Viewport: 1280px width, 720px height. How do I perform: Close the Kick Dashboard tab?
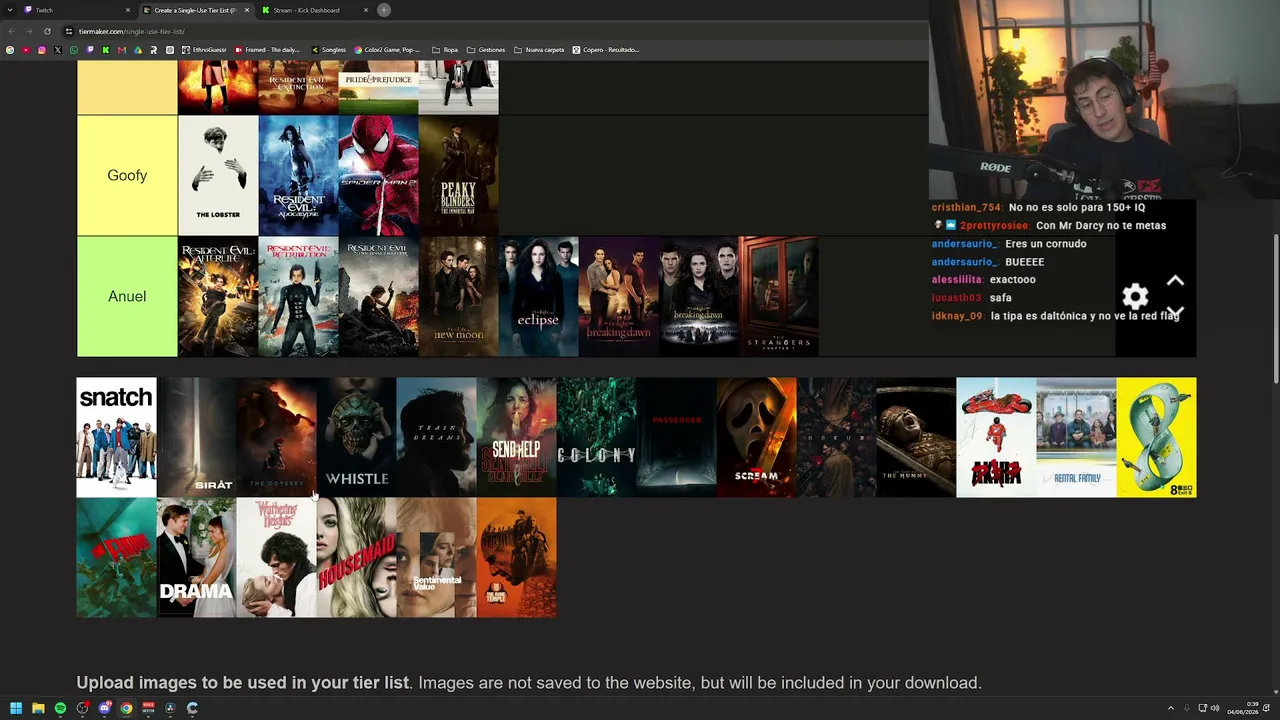[366, 10]
